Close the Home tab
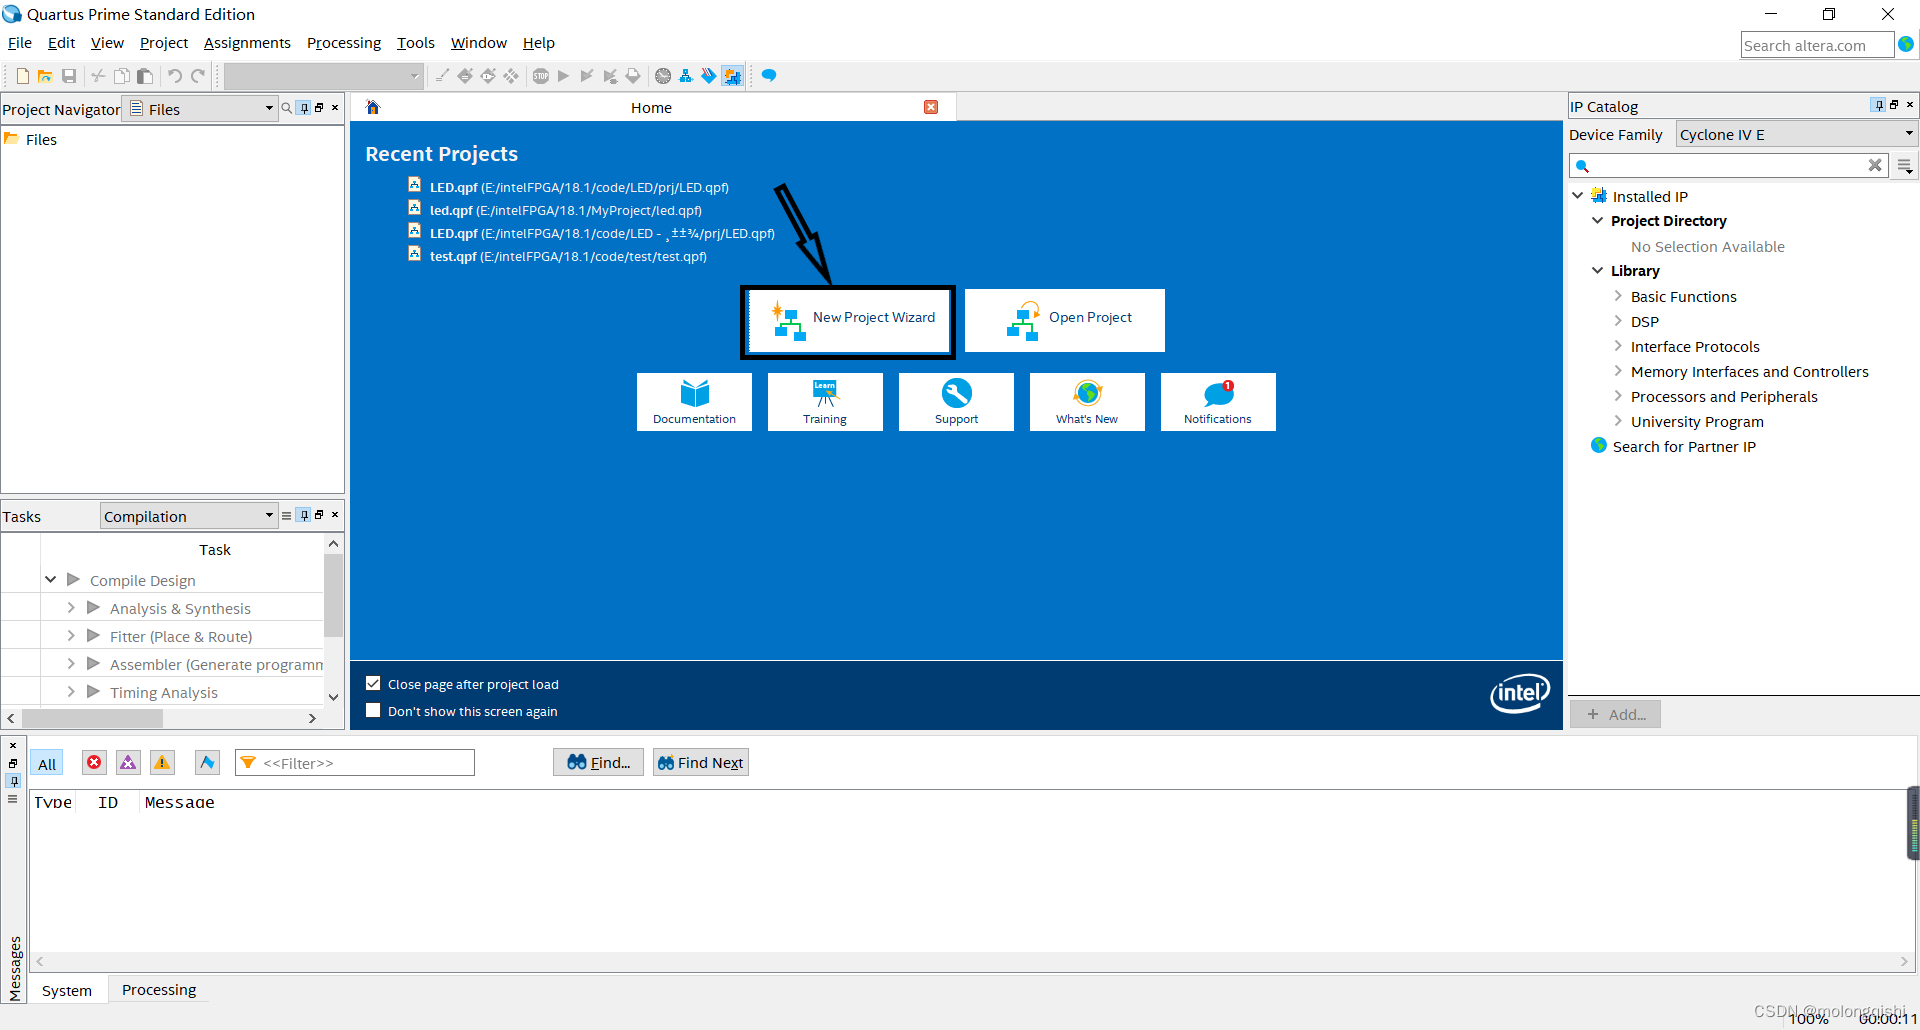1920x1030 pixels. [x=931, y=107]
